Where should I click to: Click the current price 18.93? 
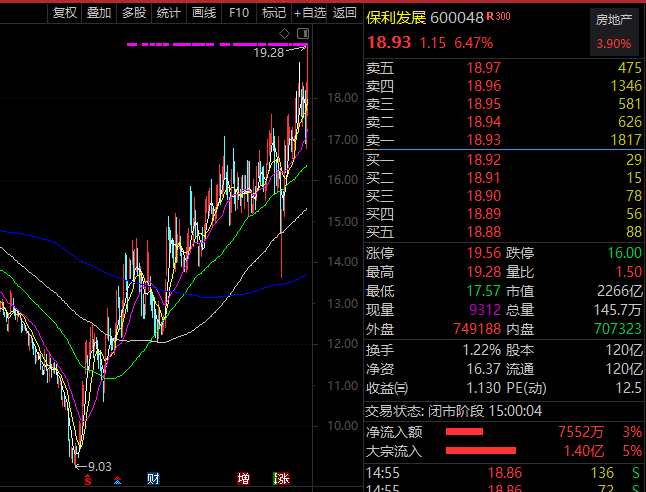coord(389,42)
